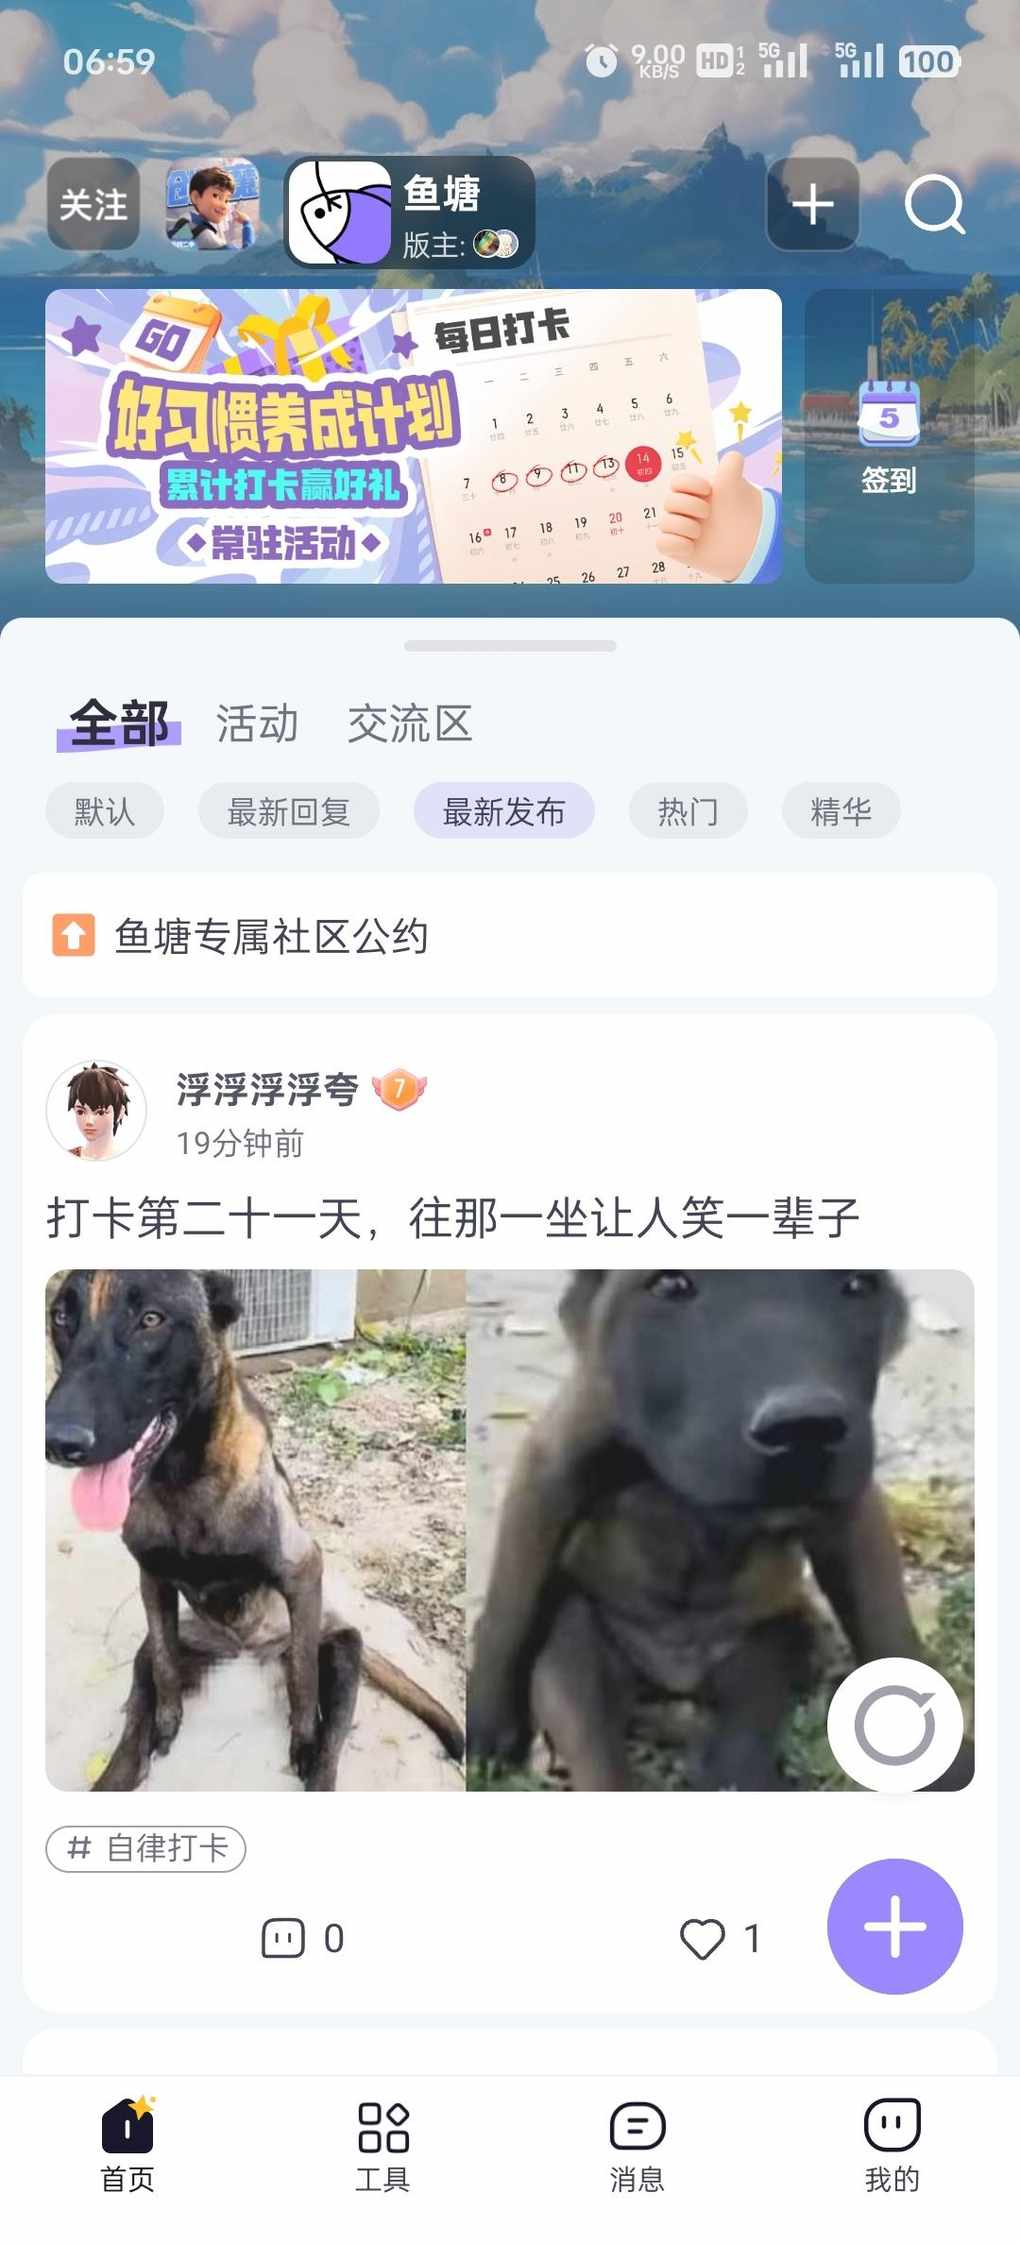Tap the purple plus new-post button
Viewport: 1020px width, 2244px height.
(x=895, y=1926)
